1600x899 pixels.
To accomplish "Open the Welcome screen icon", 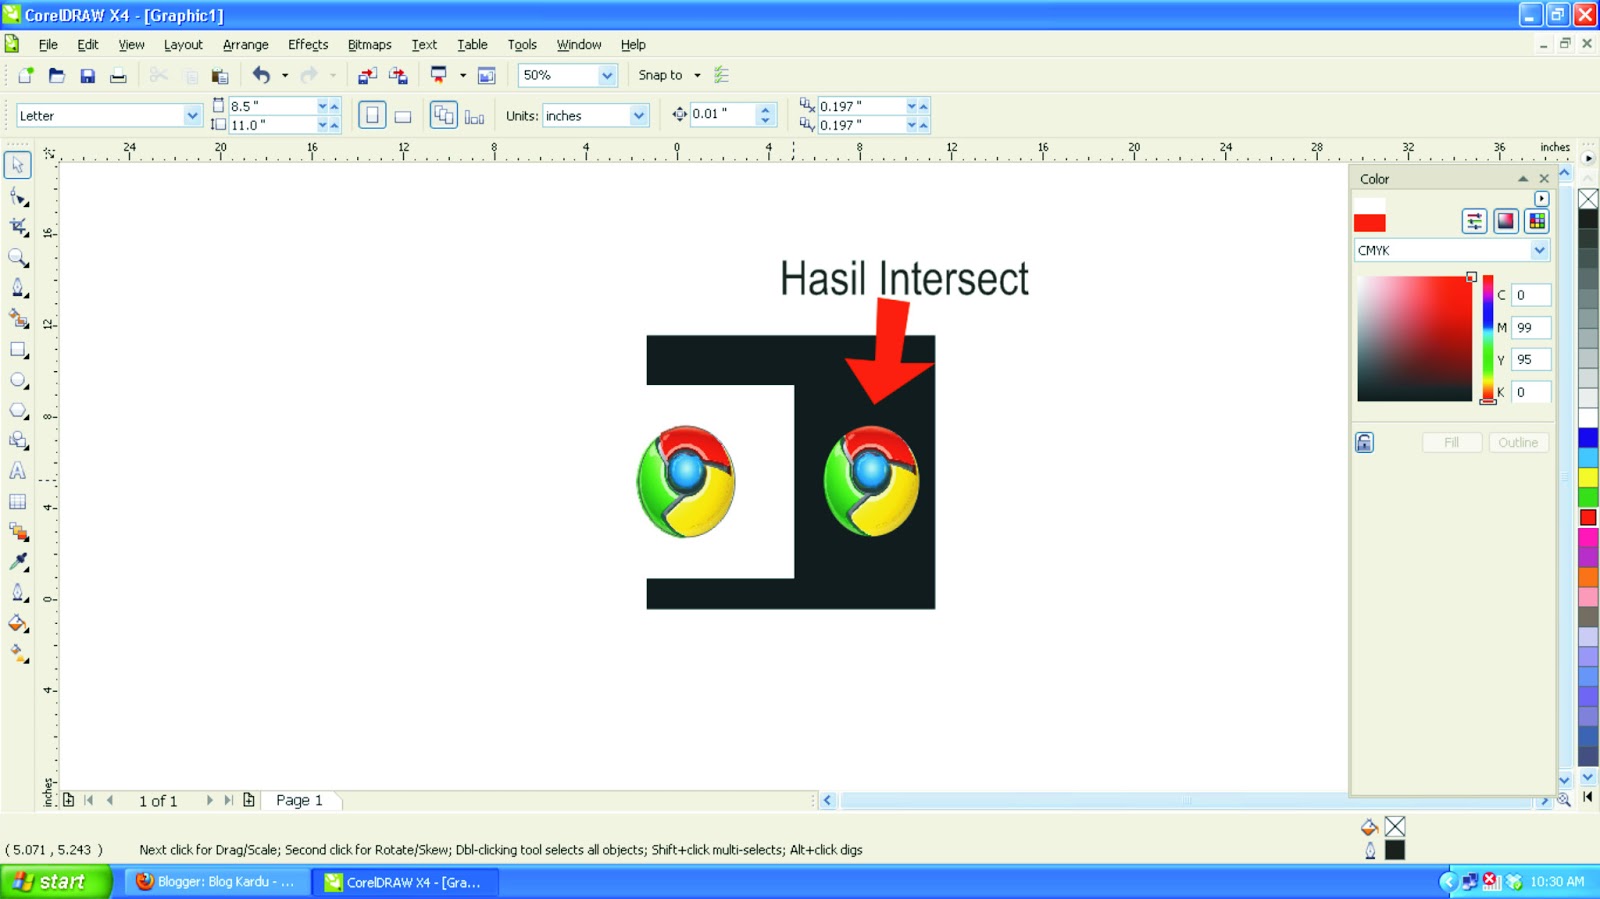I will coord(487,75).
